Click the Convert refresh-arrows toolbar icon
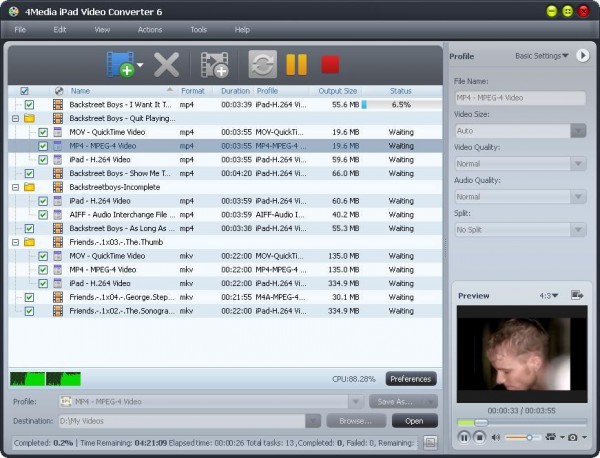This screenshot has height=458, width=600. 262,65
